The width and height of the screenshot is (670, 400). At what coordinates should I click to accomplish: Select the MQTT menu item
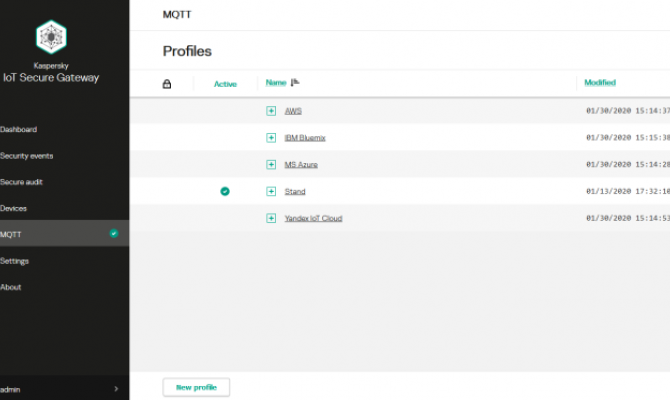[65, 234]
